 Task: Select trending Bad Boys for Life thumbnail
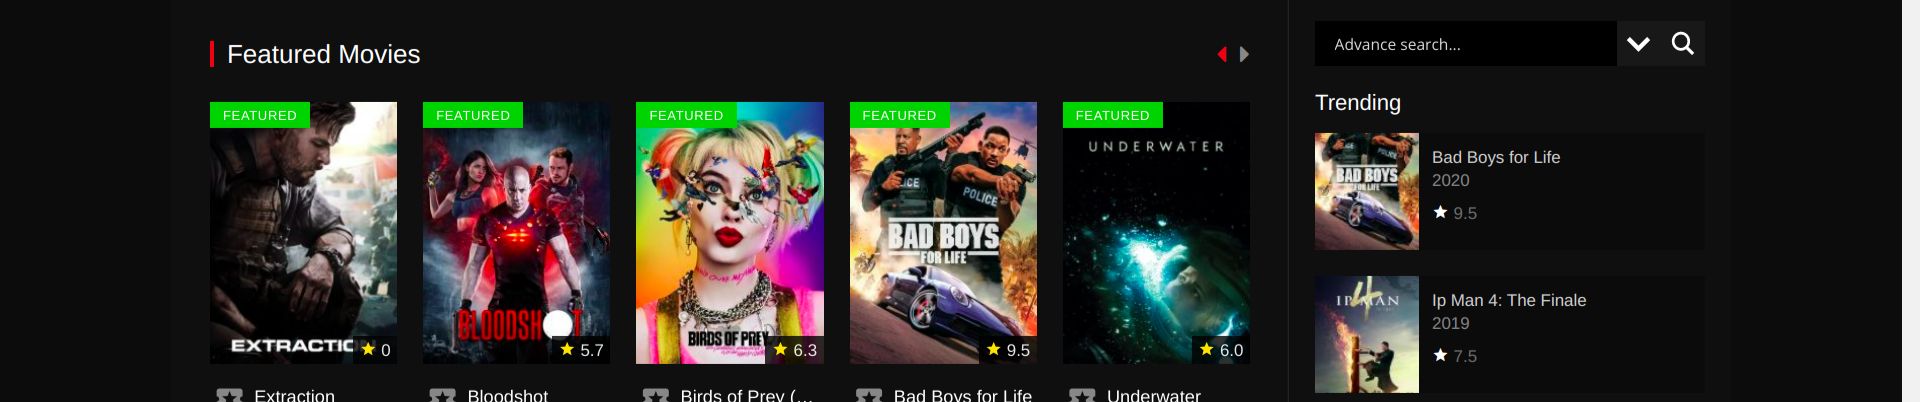pos(1367,191)
